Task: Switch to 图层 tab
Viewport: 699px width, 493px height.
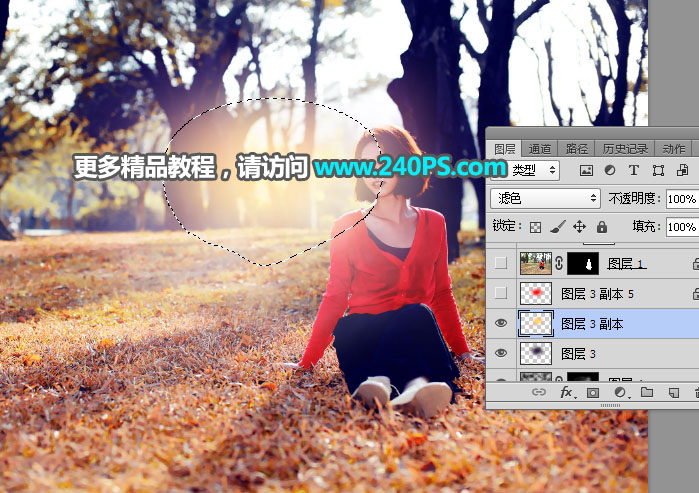Action: click(504, 149)
